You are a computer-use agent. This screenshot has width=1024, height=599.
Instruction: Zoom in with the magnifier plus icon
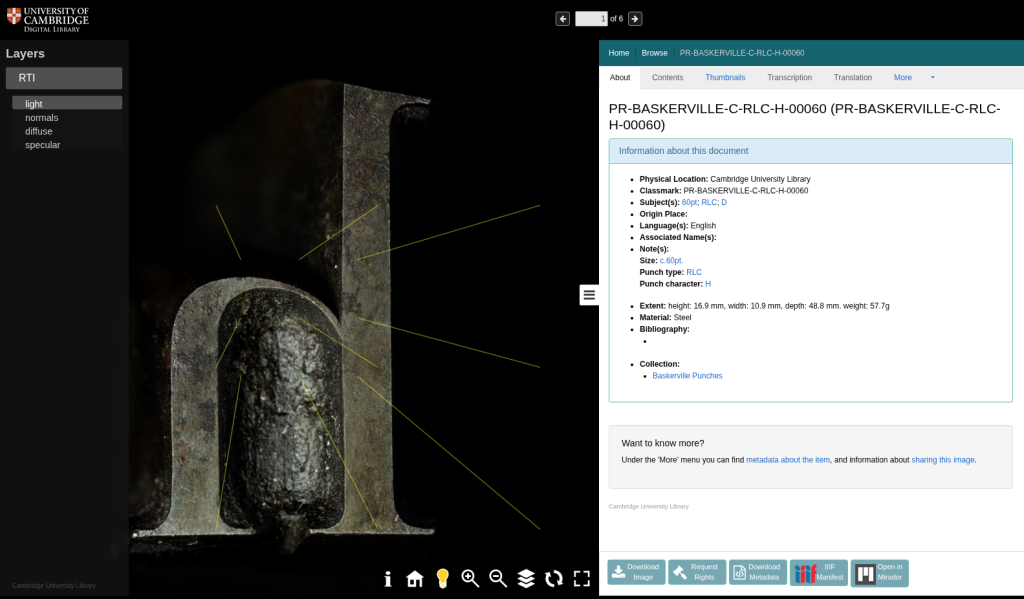point(470,579)
